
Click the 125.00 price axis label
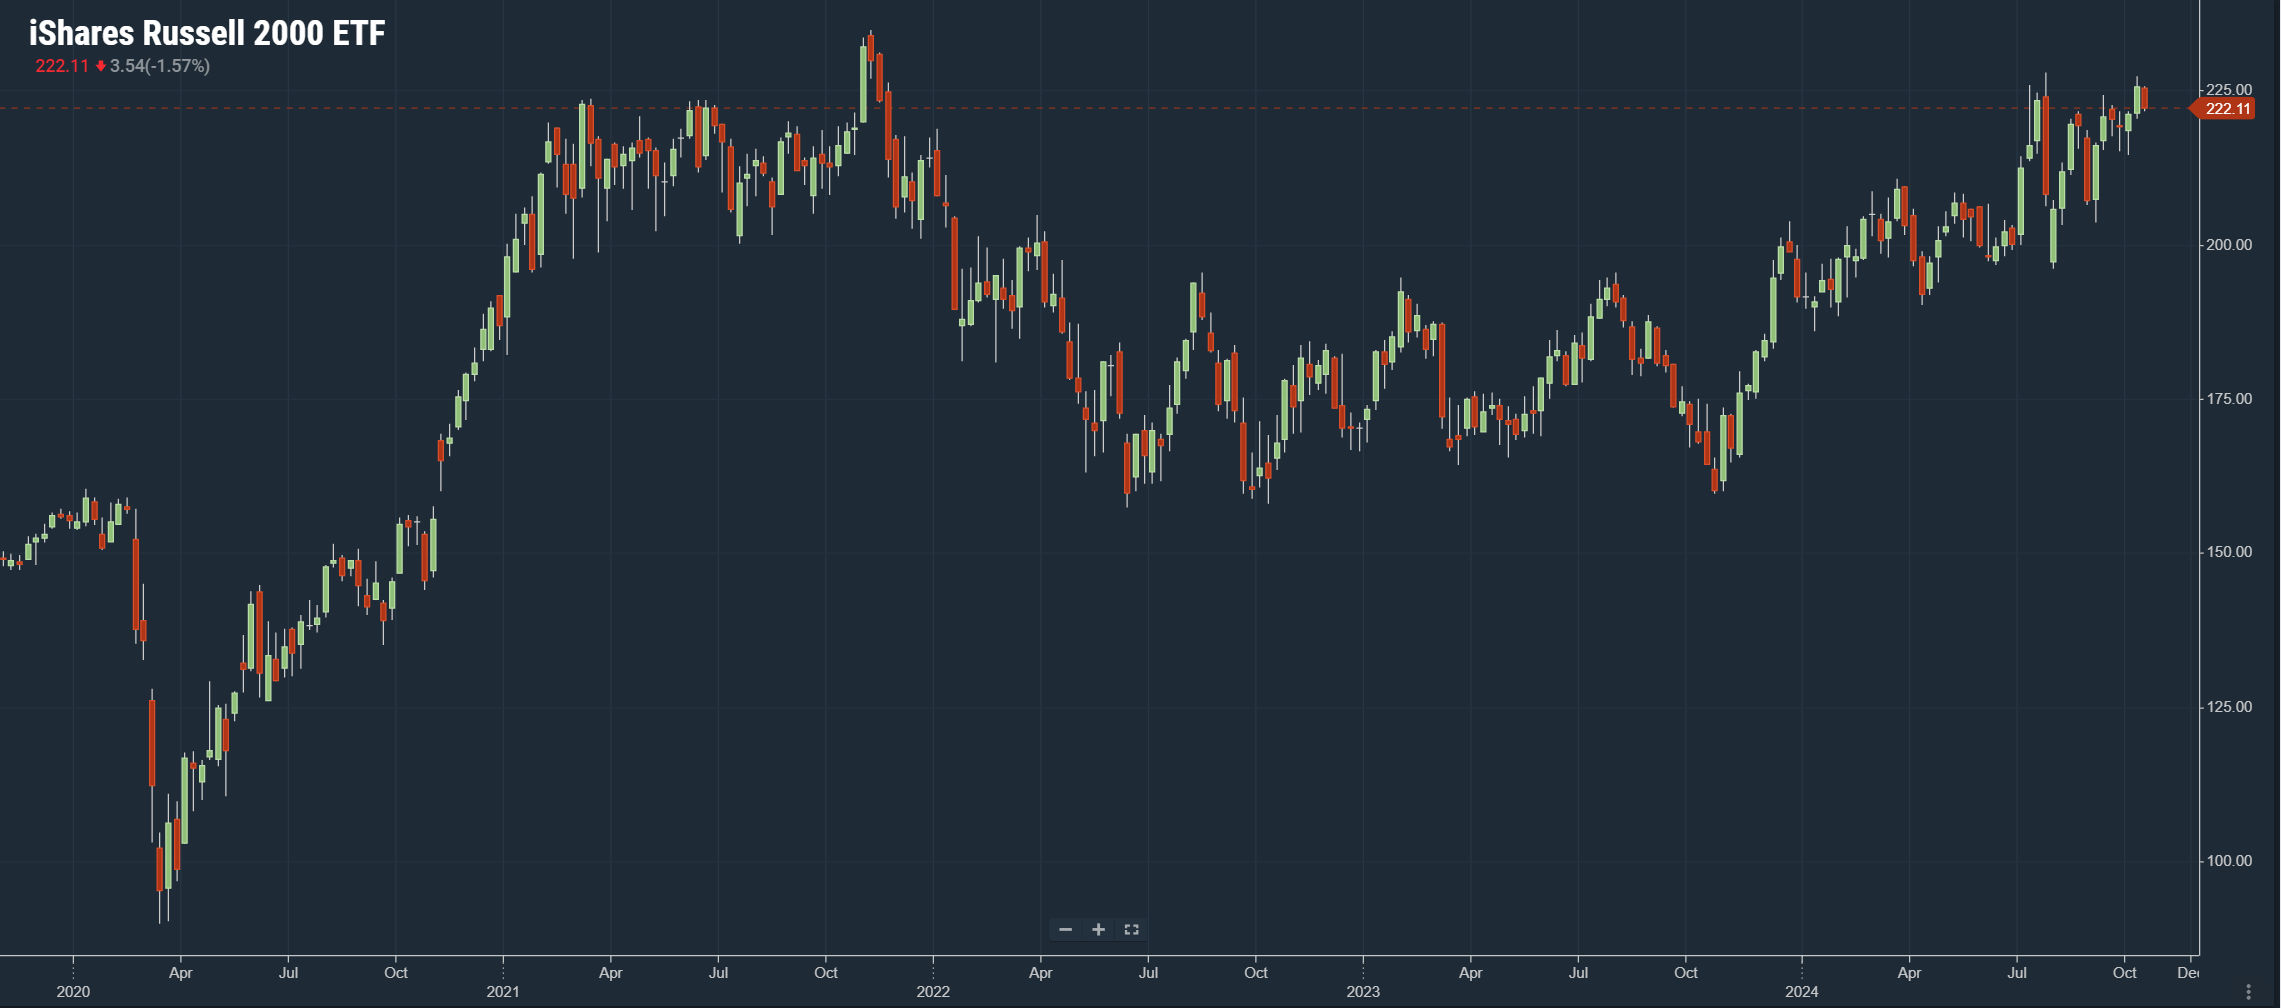point(2229,707)
